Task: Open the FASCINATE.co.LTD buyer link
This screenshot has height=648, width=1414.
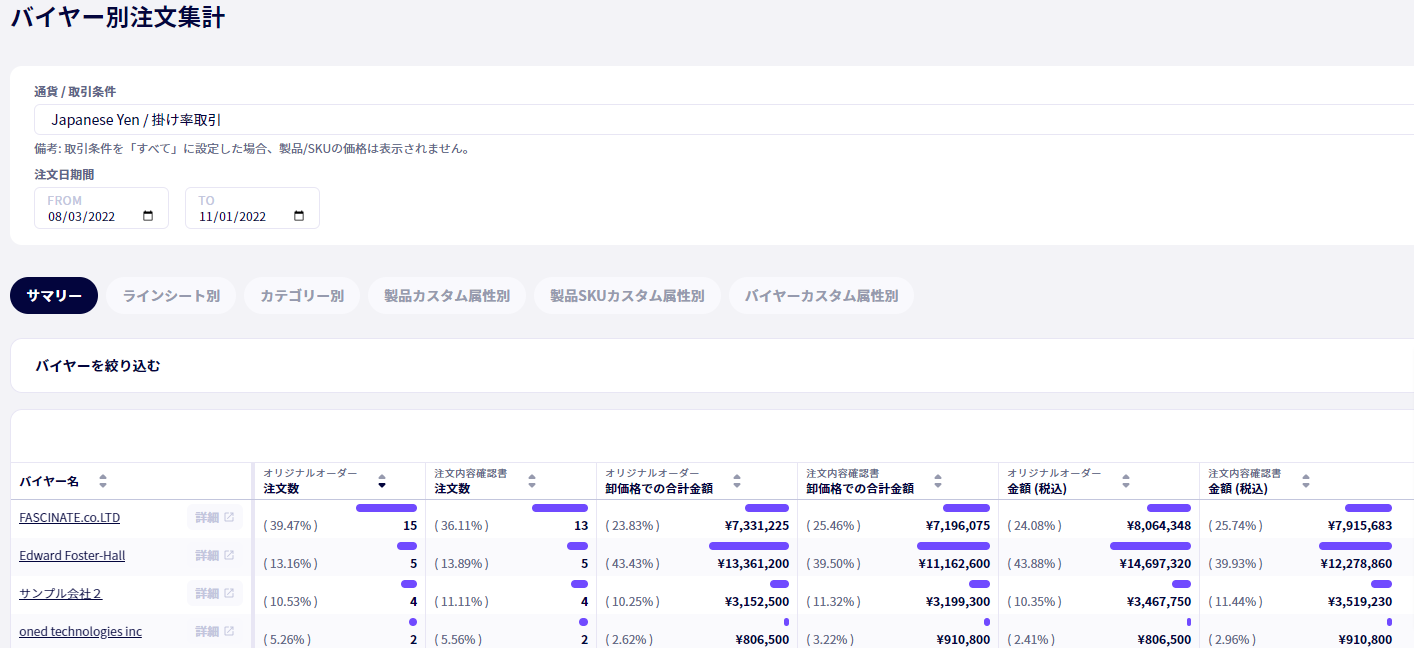Action: click(70, 518)
